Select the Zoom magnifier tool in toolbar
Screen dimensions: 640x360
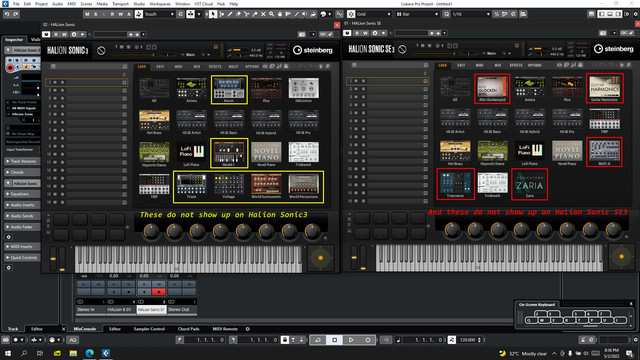pyautogui.click(x=271, y=14)
